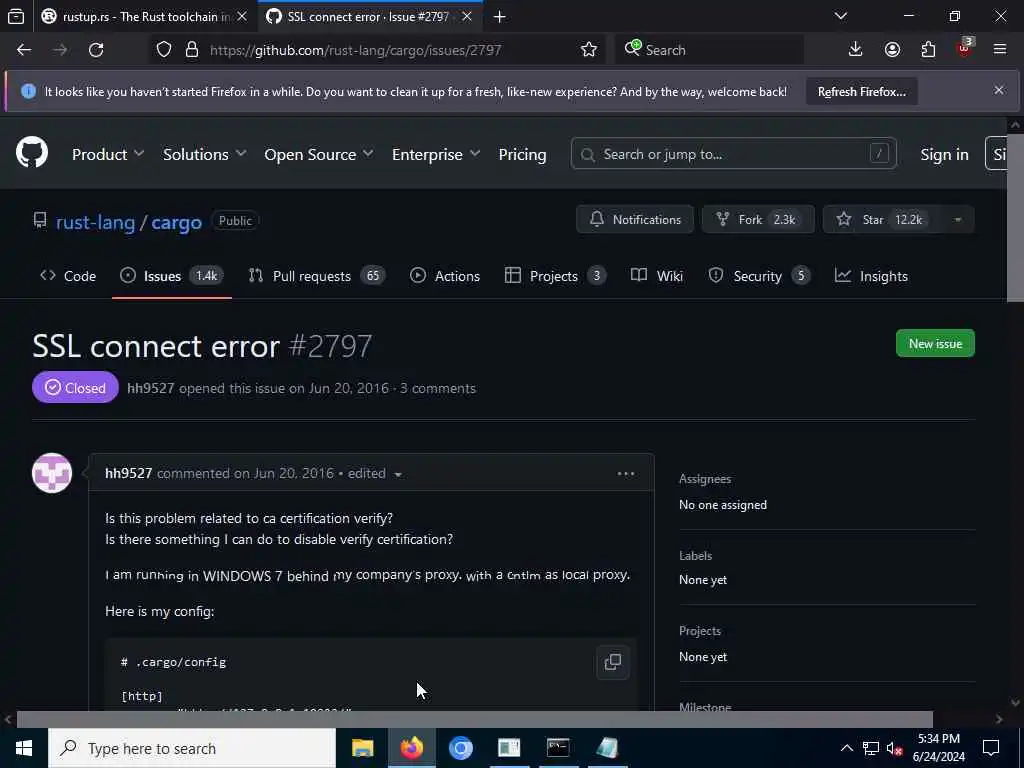Open the Firefox account icon
Screen dimensions: 1024x768
[892, 50]
